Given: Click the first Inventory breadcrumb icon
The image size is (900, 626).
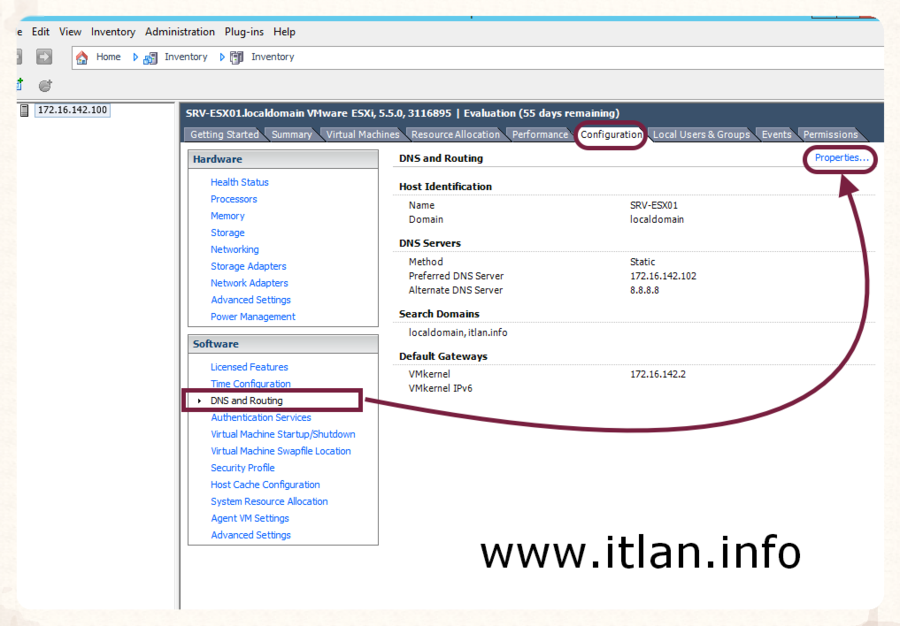Looking at the screenshot, I should (151, 58).
